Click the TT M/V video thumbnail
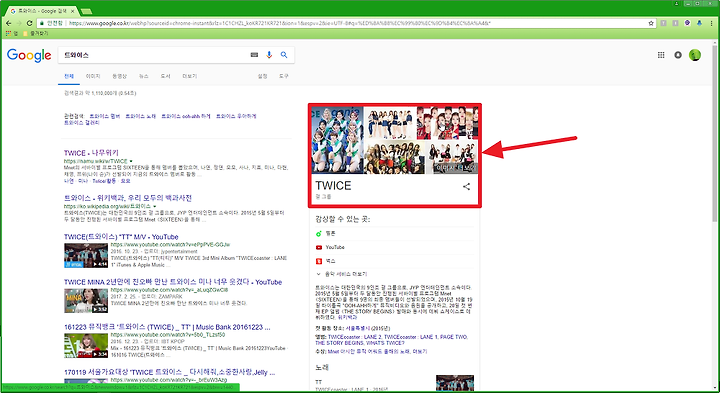 (x=86, y=255)
